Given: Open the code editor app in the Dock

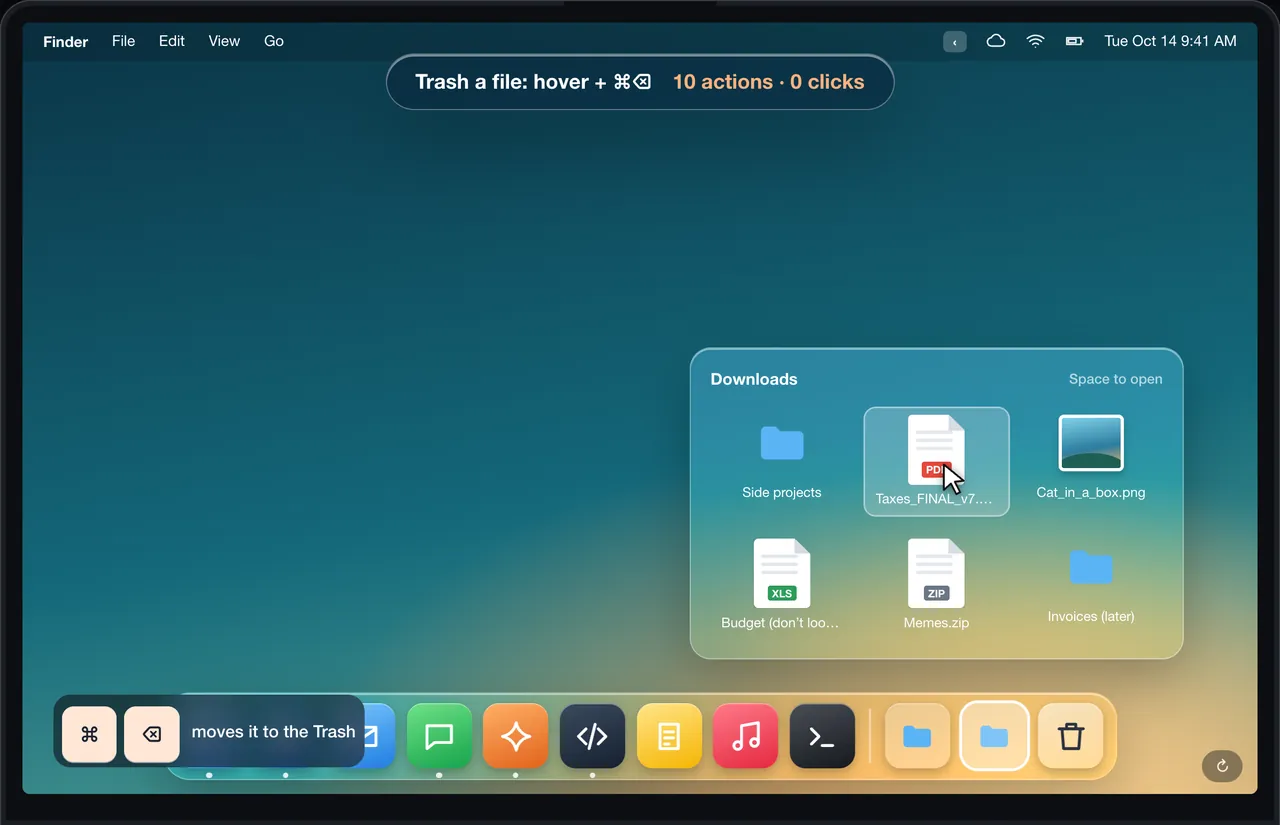Looking at the screenshot, I should 593,737.
